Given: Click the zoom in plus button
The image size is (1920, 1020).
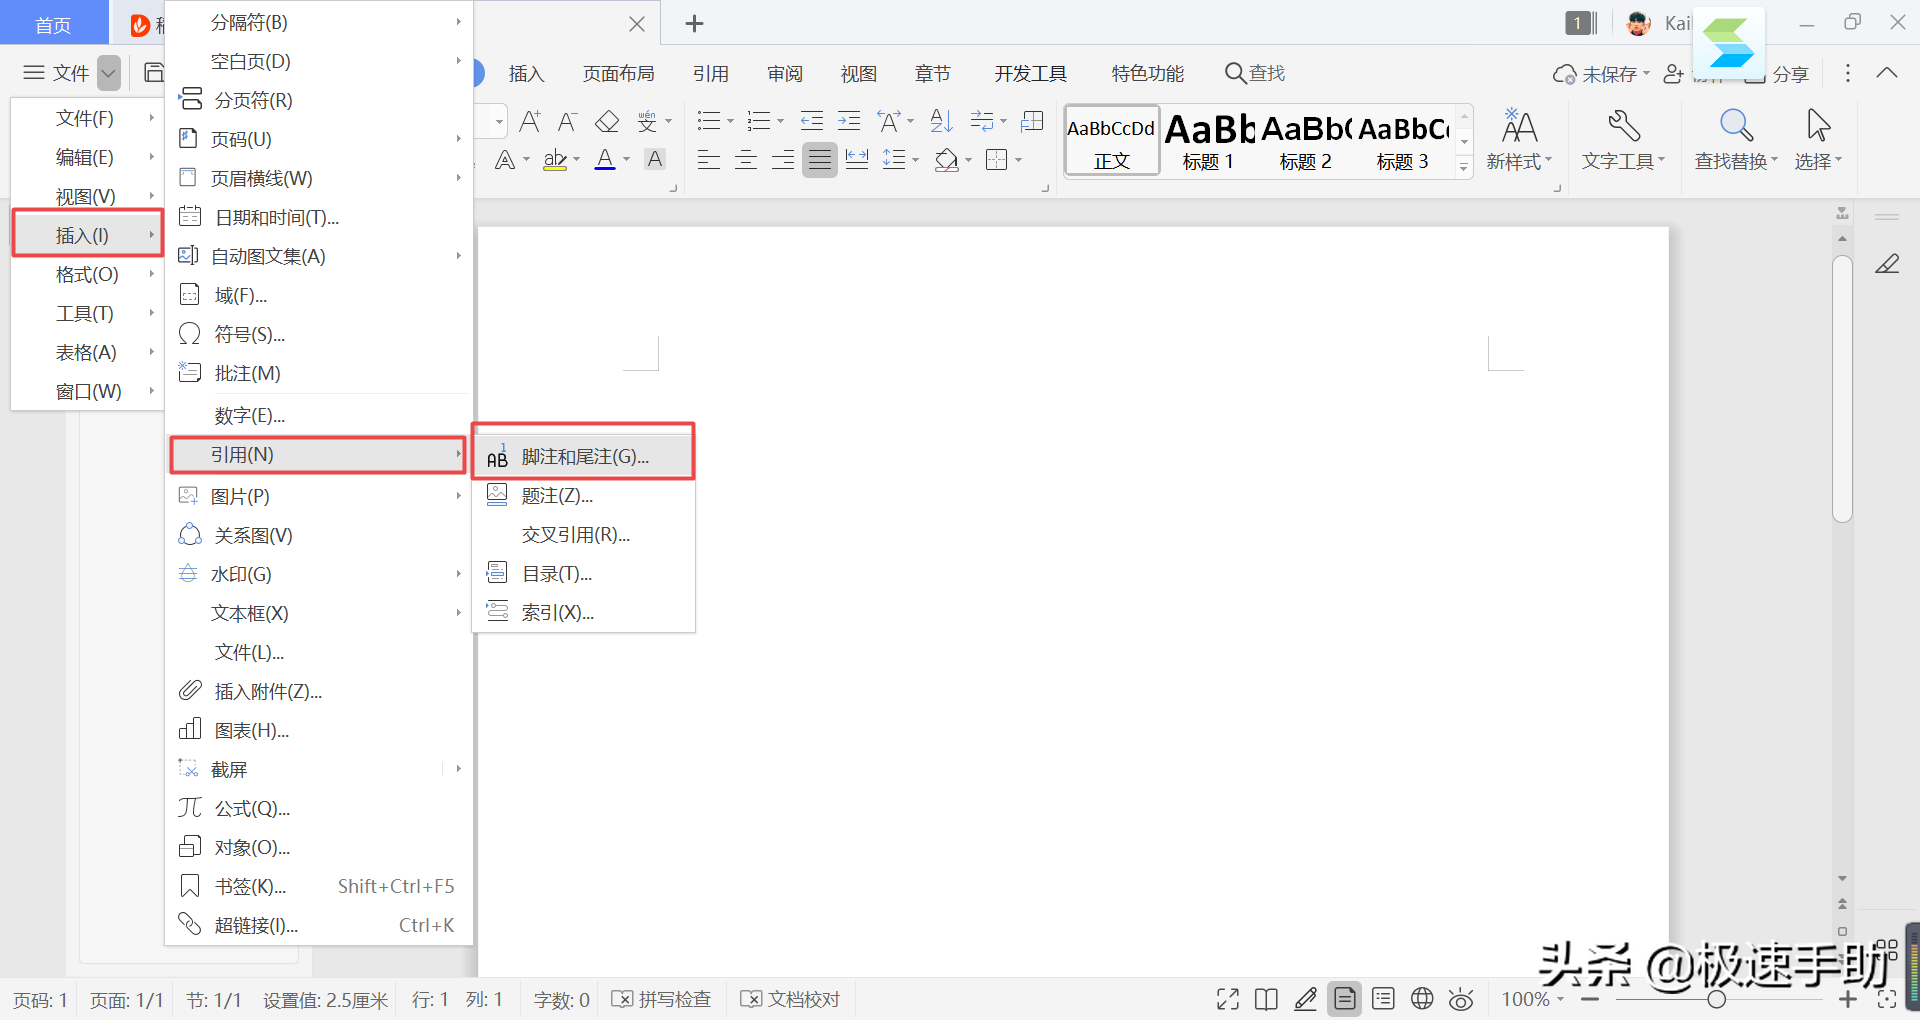Looking at the screenshot, I should coord(1848,999).
